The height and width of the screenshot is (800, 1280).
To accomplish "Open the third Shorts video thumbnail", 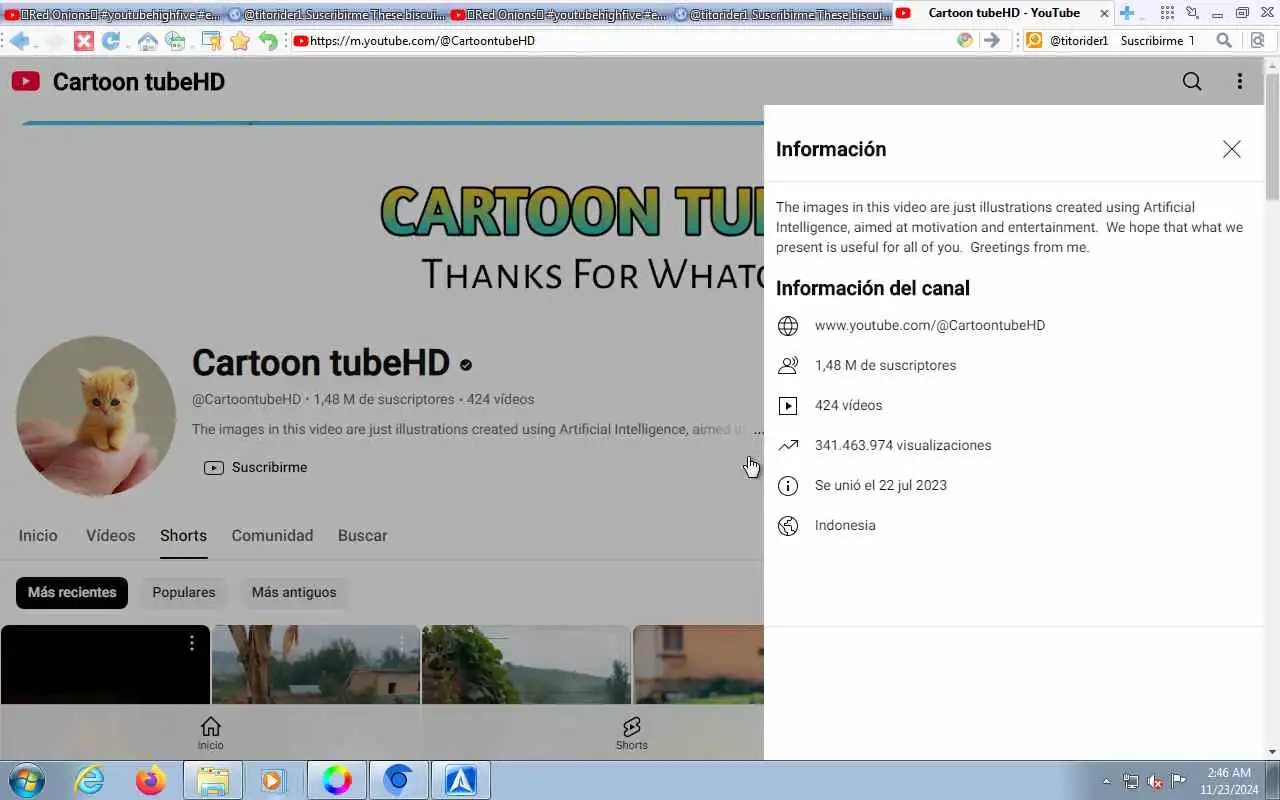I will pyautogui.click(x=526, y=665).
